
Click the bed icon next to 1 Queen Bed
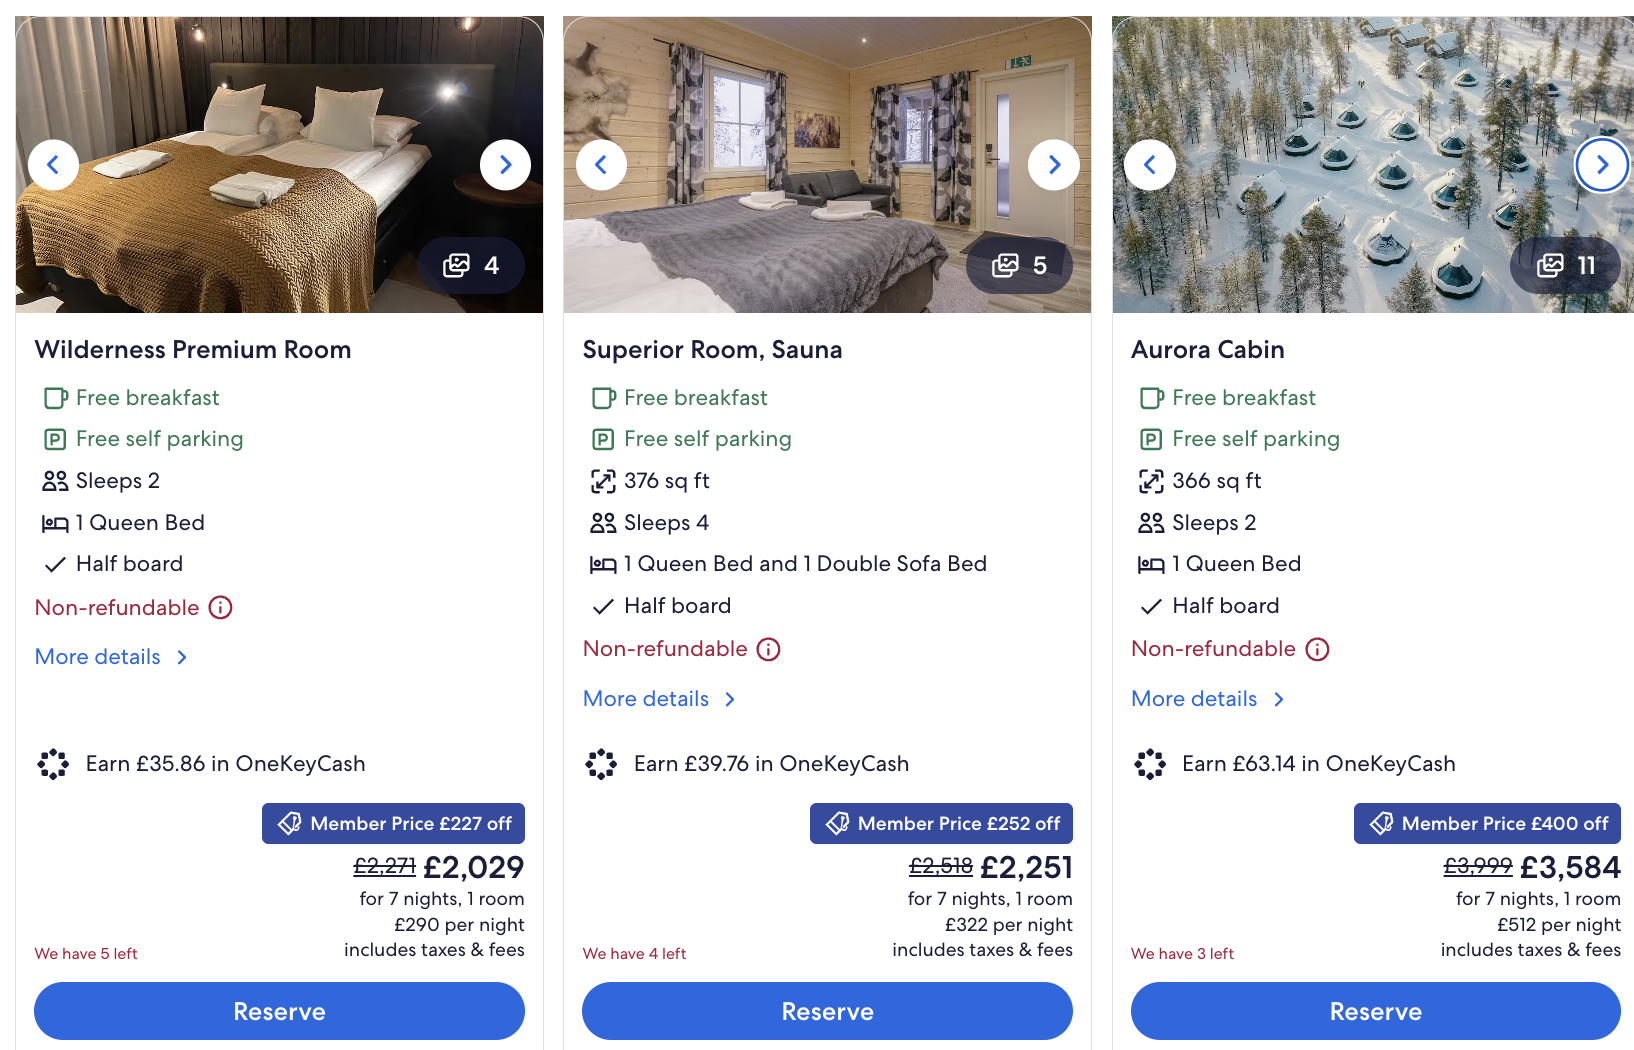(55, 522)
